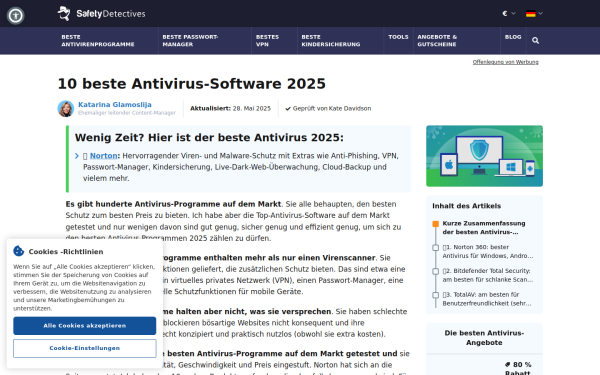Expand the currency dropdown arrow

coord(514,13)
